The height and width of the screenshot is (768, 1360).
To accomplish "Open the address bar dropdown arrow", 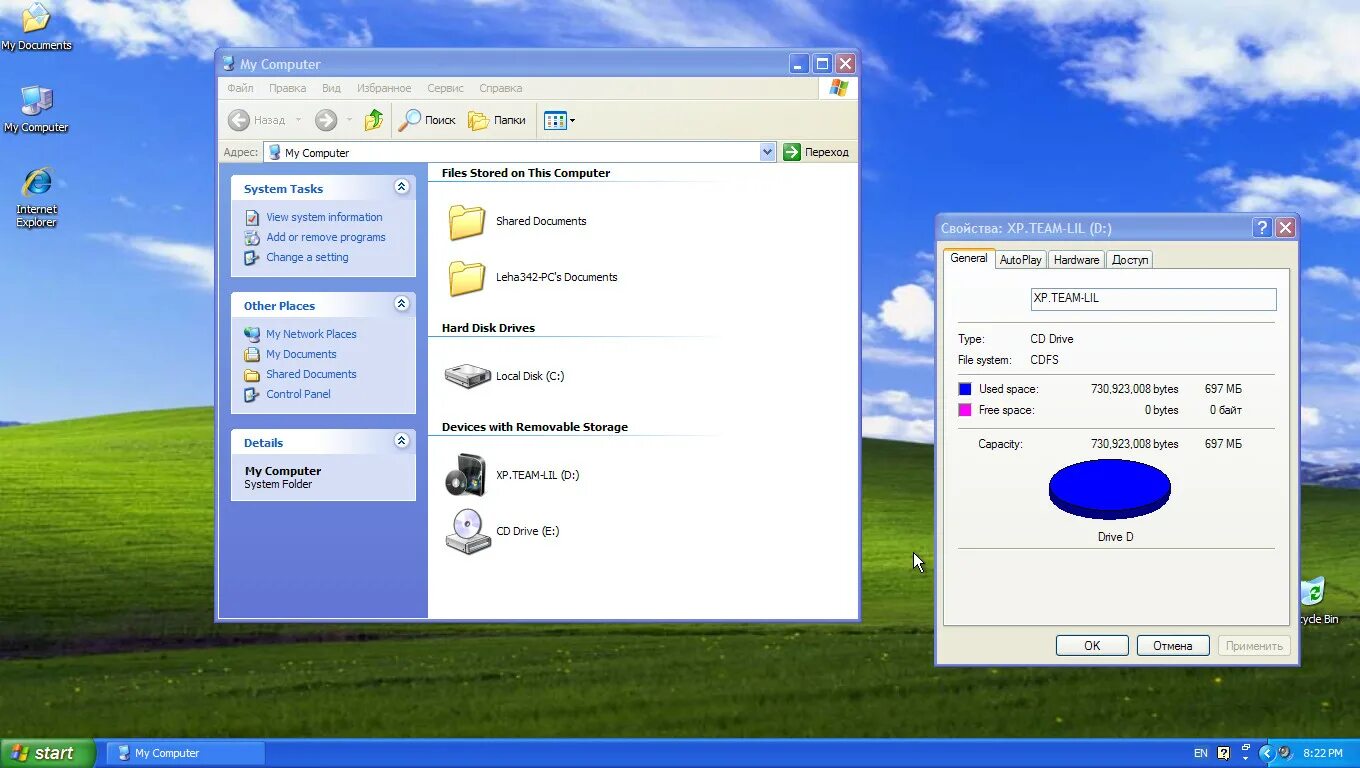I will pyautogui.click(x=767, y=152).
